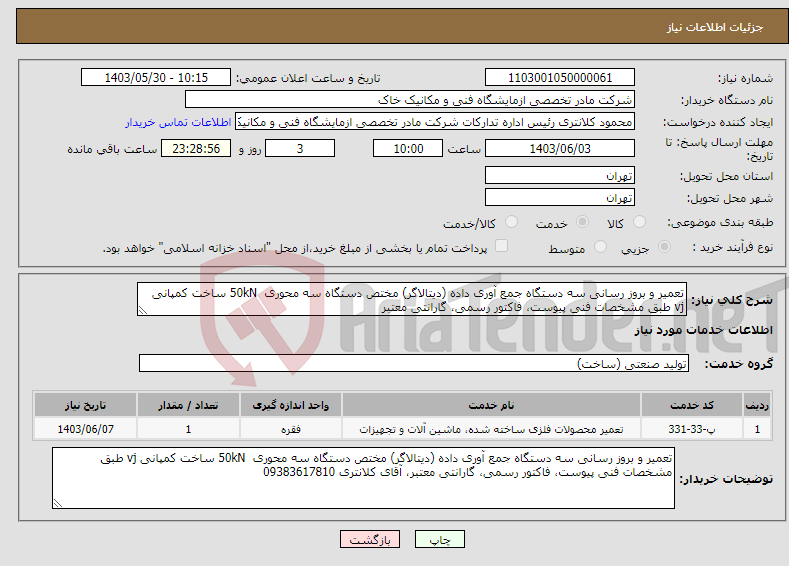Click the buyer organization name field
This screenshot has width=789, height=566.
point(410,100)
